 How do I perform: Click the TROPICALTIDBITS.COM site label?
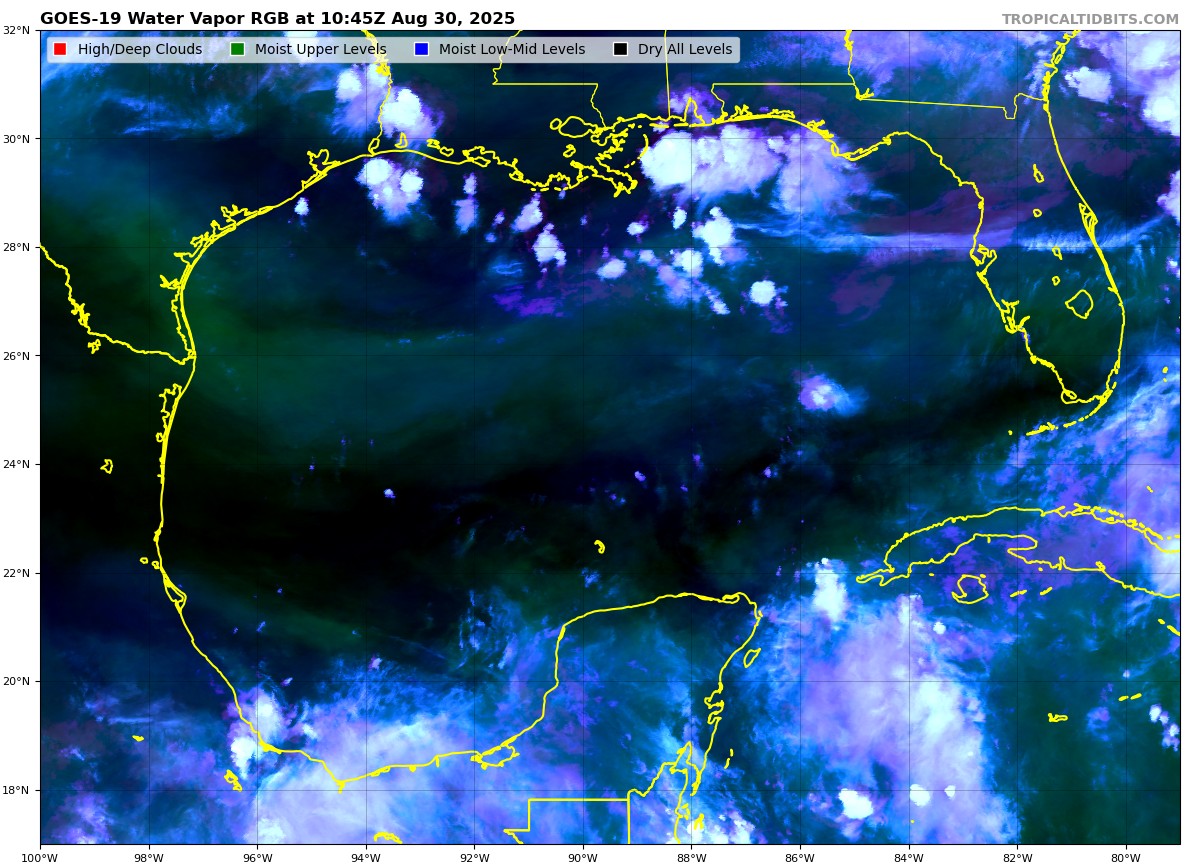point(1090,19)
